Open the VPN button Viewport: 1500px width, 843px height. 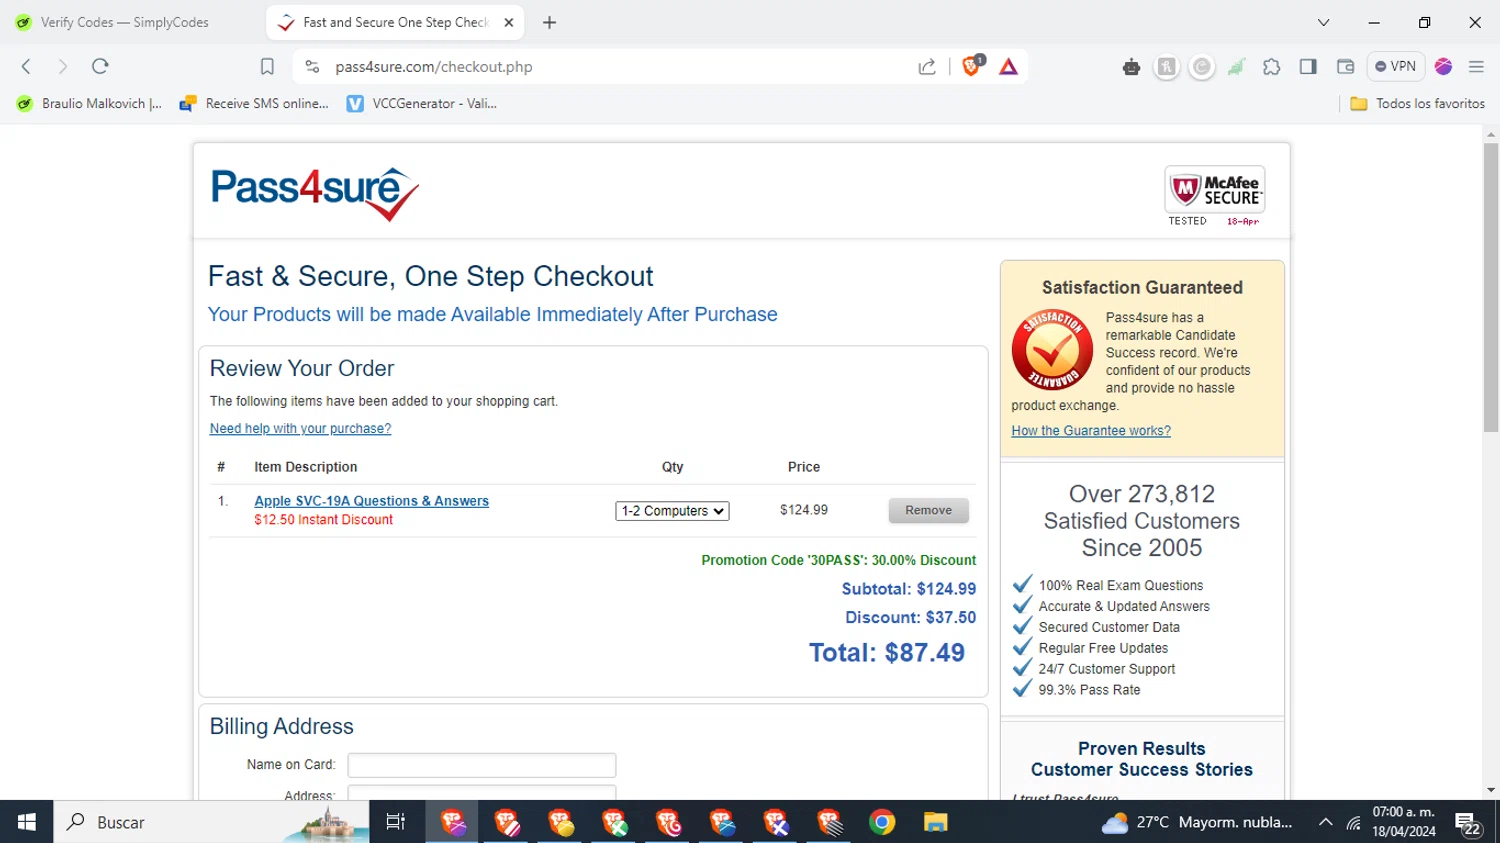(1396, 67)
